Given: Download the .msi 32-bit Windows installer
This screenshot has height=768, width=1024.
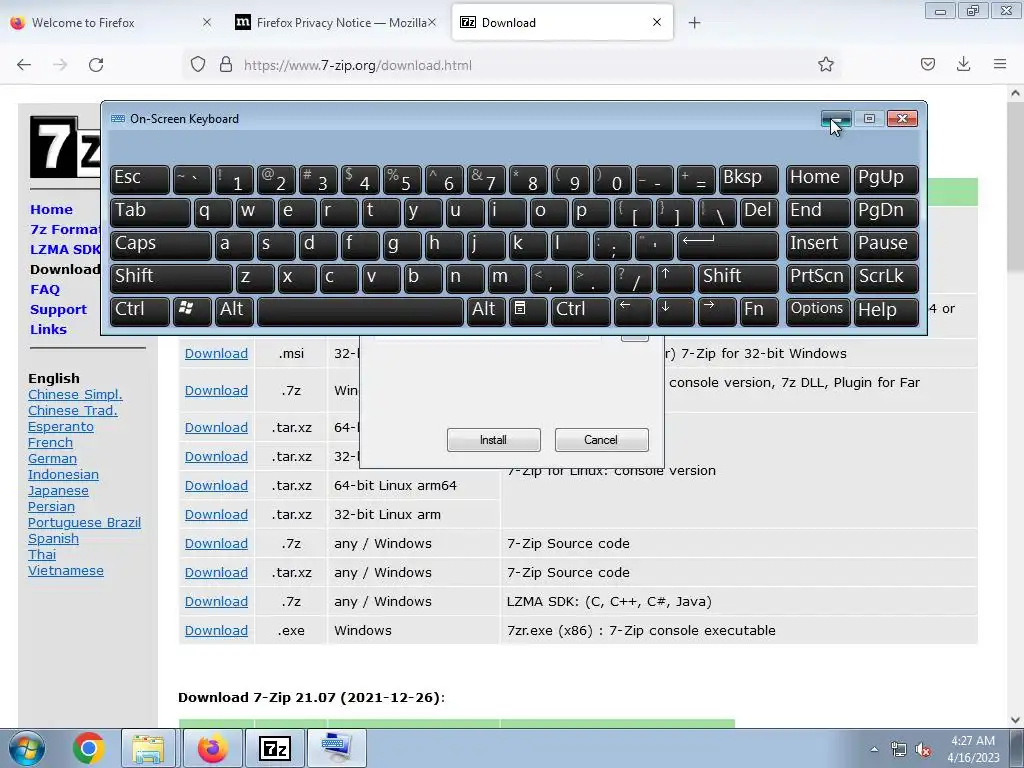Looking at the screenshot, I should point(216,353).
